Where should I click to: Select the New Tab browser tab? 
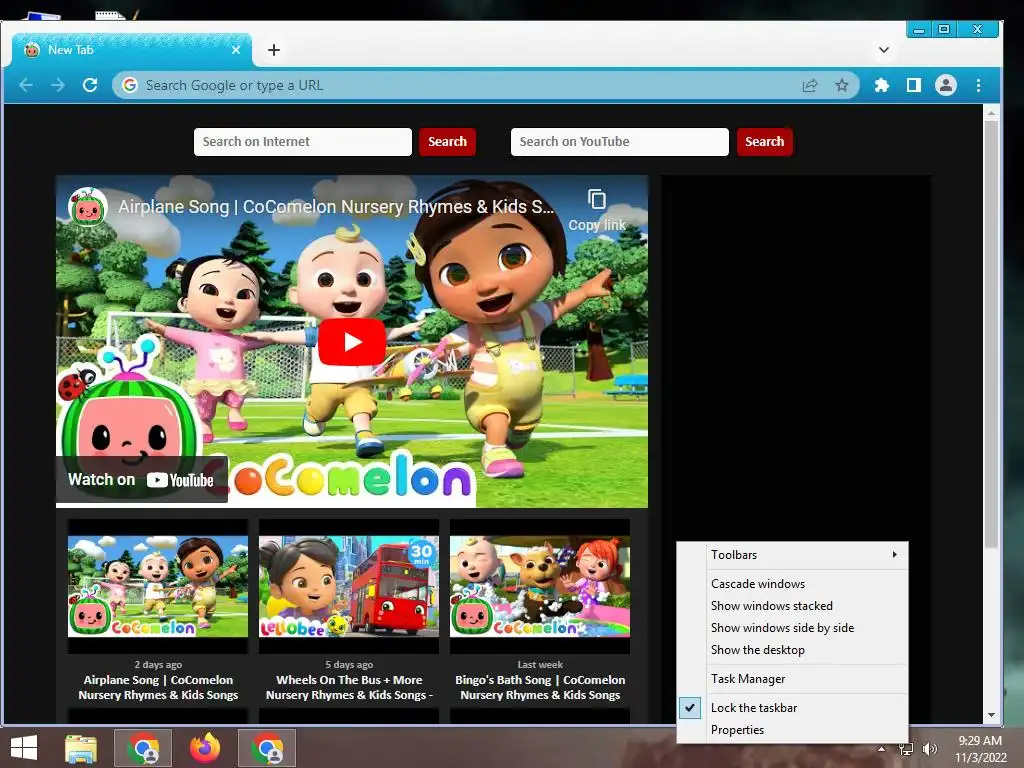coord(131,50)
